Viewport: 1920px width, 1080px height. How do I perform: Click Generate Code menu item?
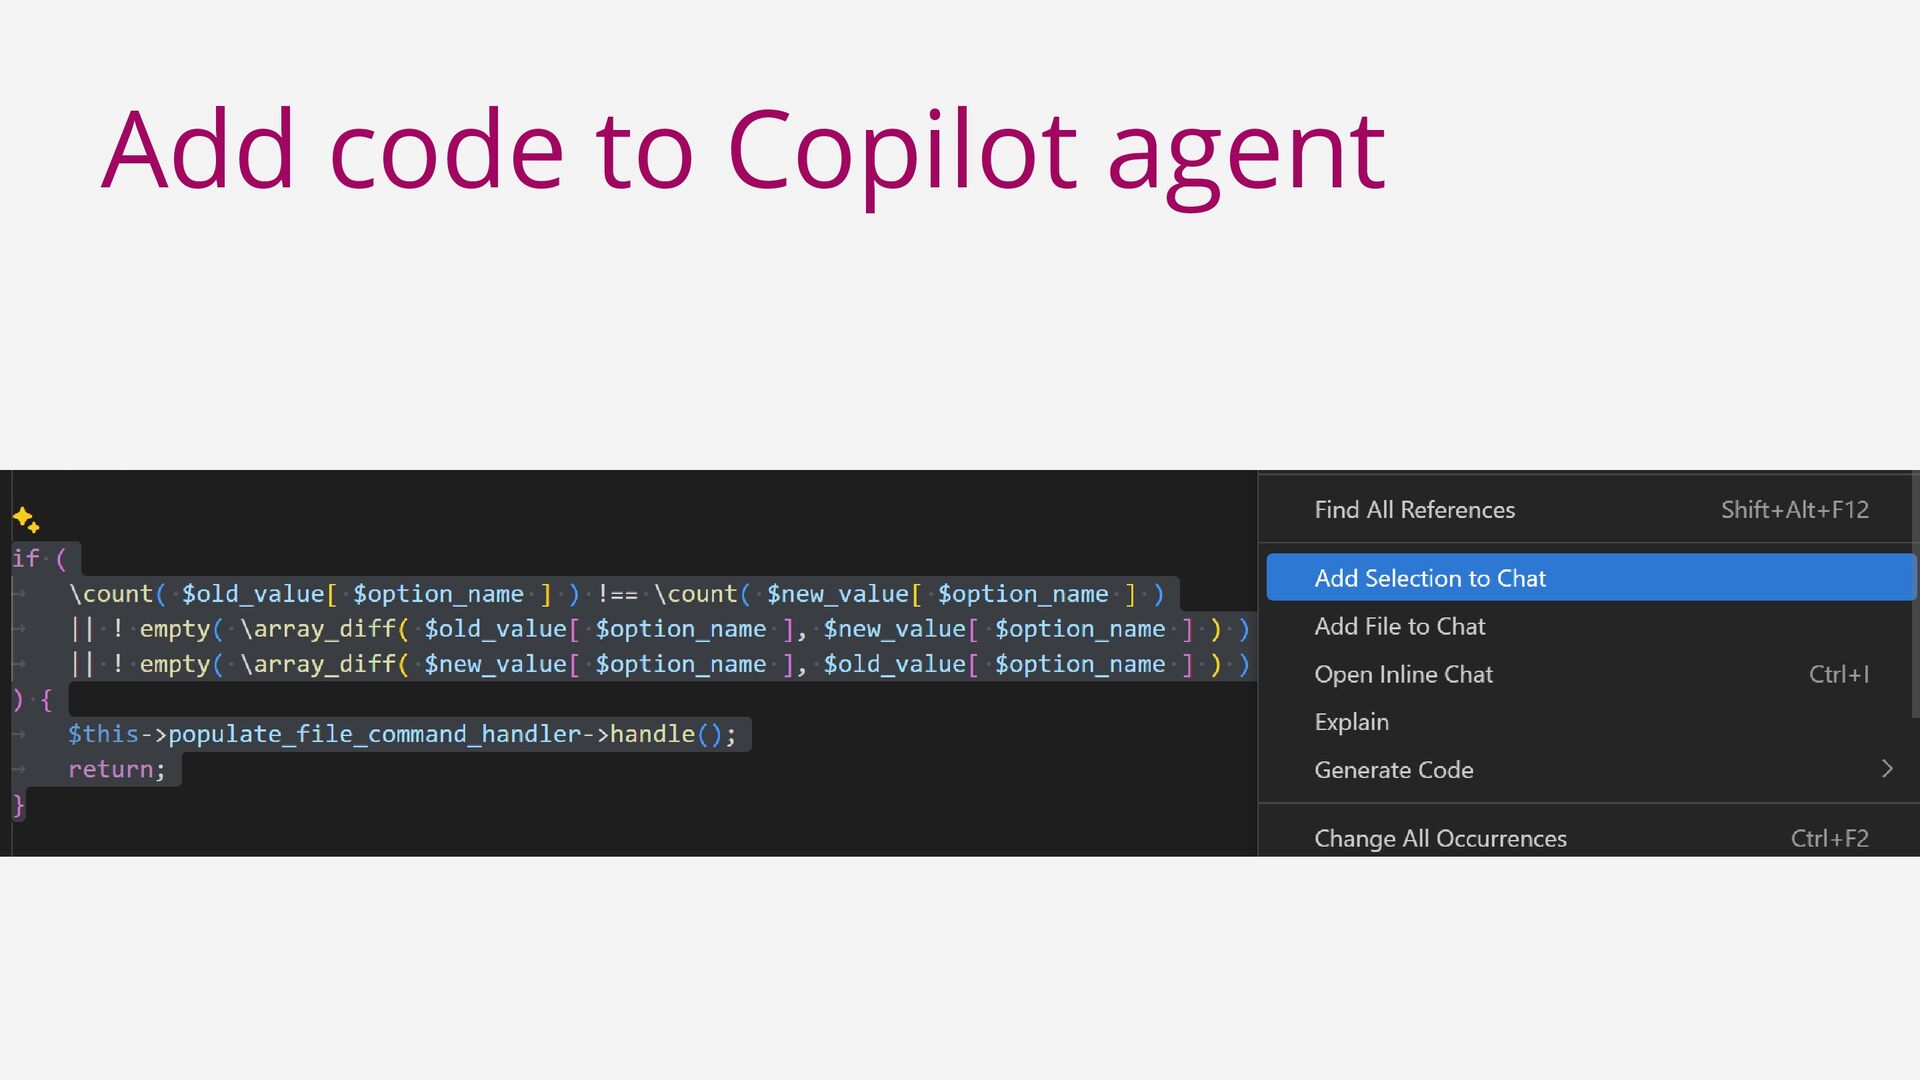pyautogui.click(x=1393, y=770)
